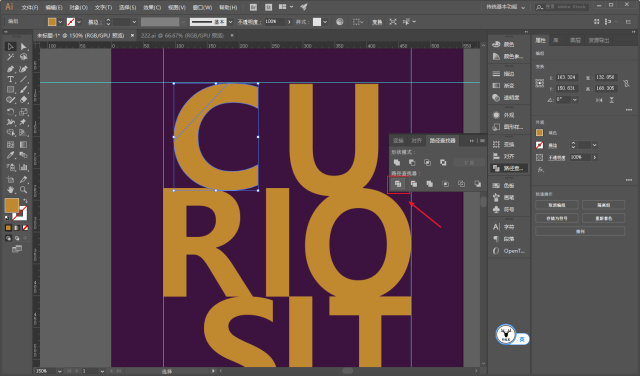This screenshot has width=640, height=376.
Task: Select the Type tool
Action: (10, 79)
